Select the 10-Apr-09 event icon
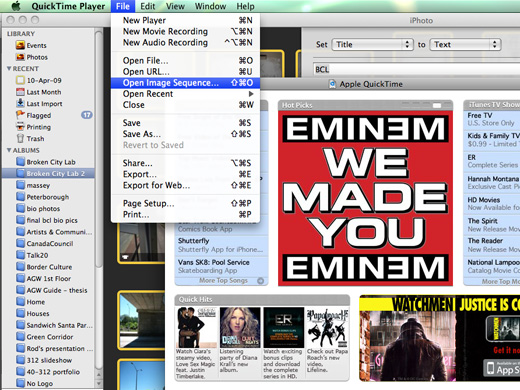The height and width of the screenshot is (390, 520). pyautogui.click(x=20, y=80)
